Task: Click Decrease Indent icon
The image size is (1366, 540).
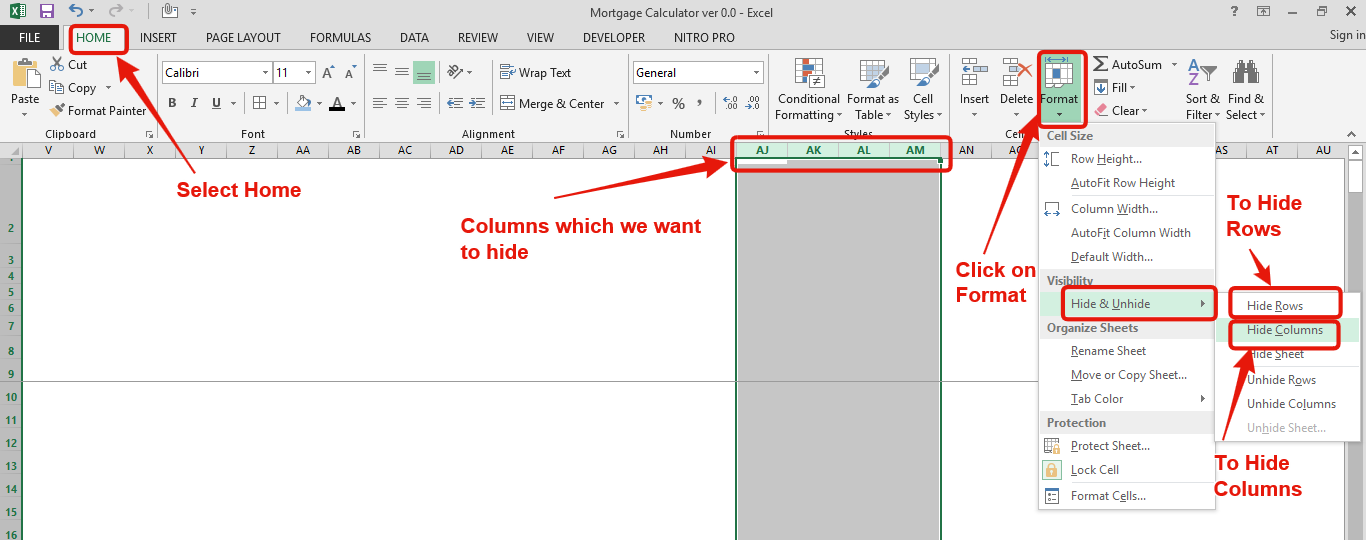Action: (455, 103)
